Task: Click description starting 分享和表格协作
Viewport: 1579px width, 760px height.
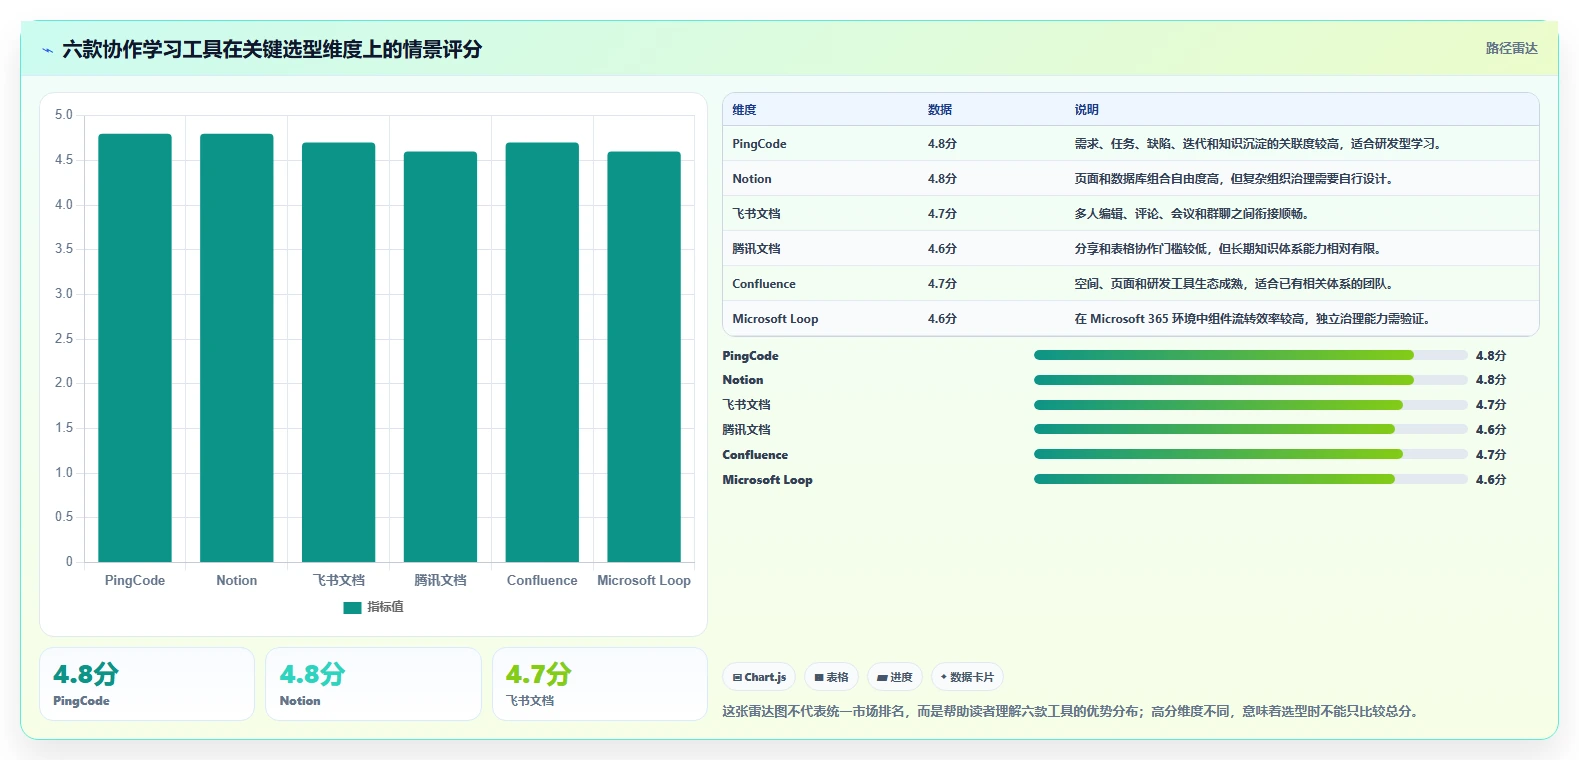Action: pos(1228,249)
